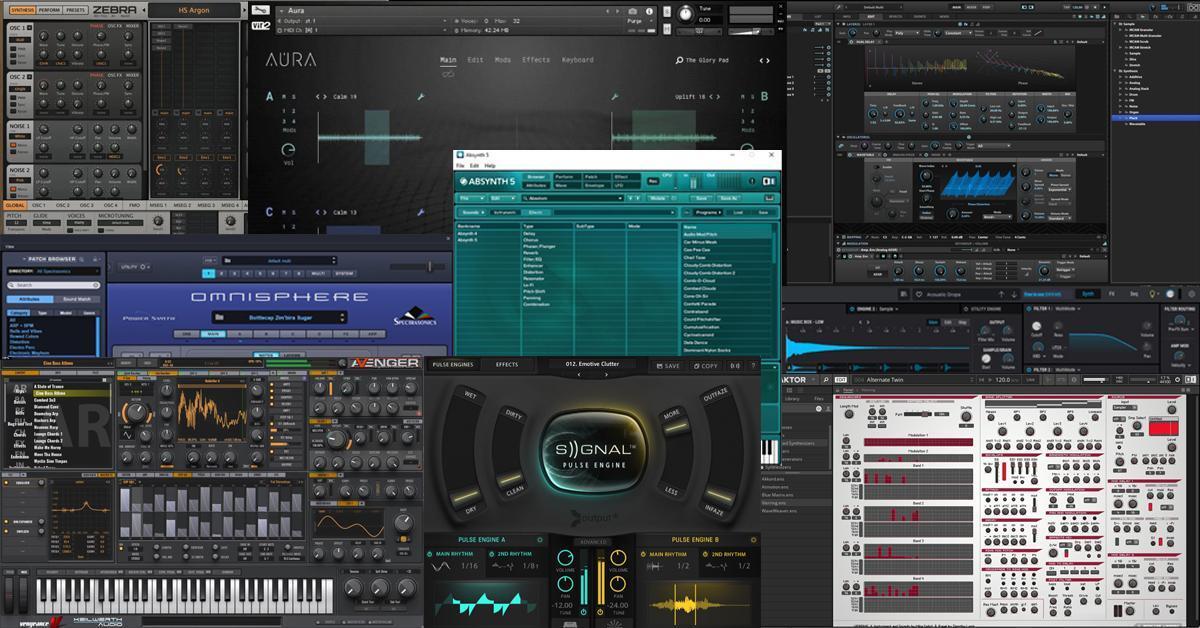
Task: Click the wrench icon for Aura layer A
Action: coord(421,97)
